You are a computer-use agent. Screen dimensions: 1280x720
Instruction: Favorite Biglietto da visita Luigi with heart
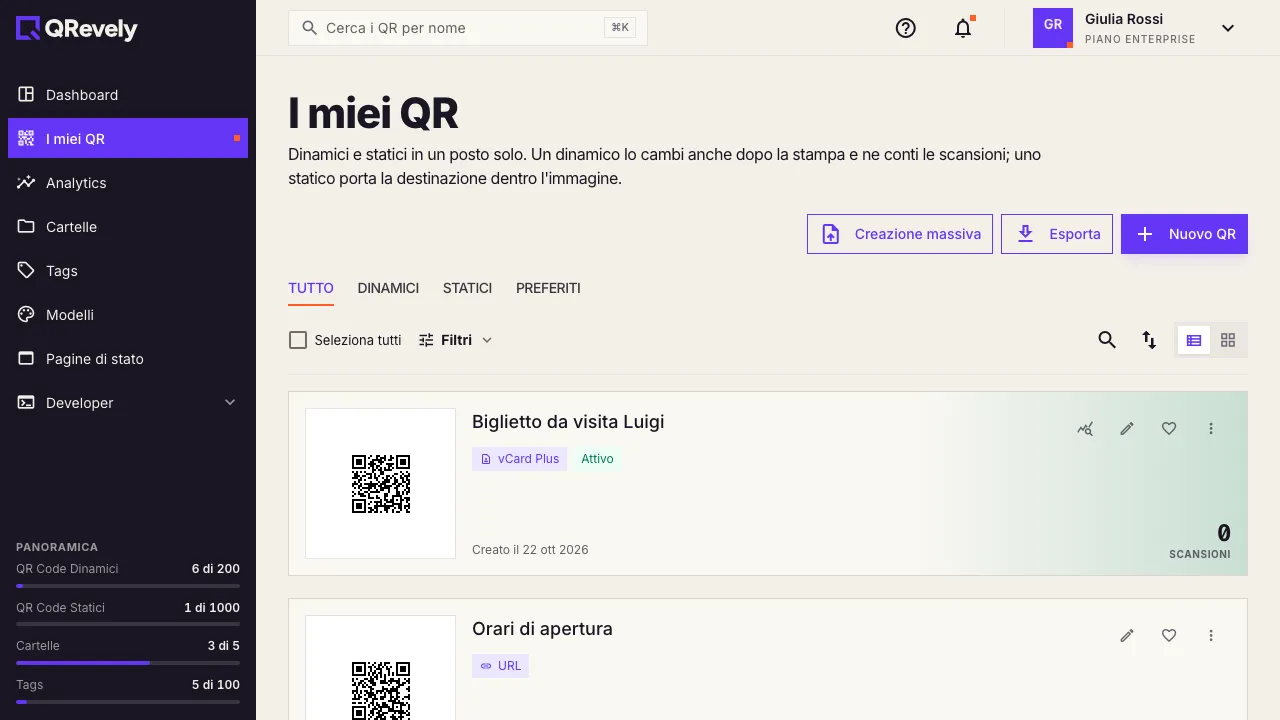tap(1169, 428)
